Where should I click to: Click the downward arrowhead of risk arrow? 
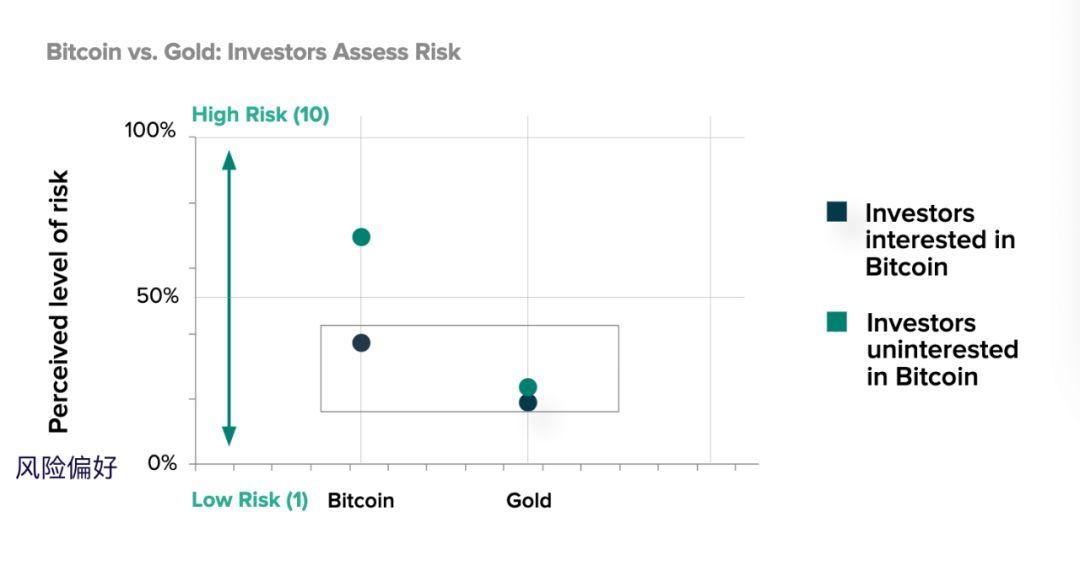click(229, 436)
